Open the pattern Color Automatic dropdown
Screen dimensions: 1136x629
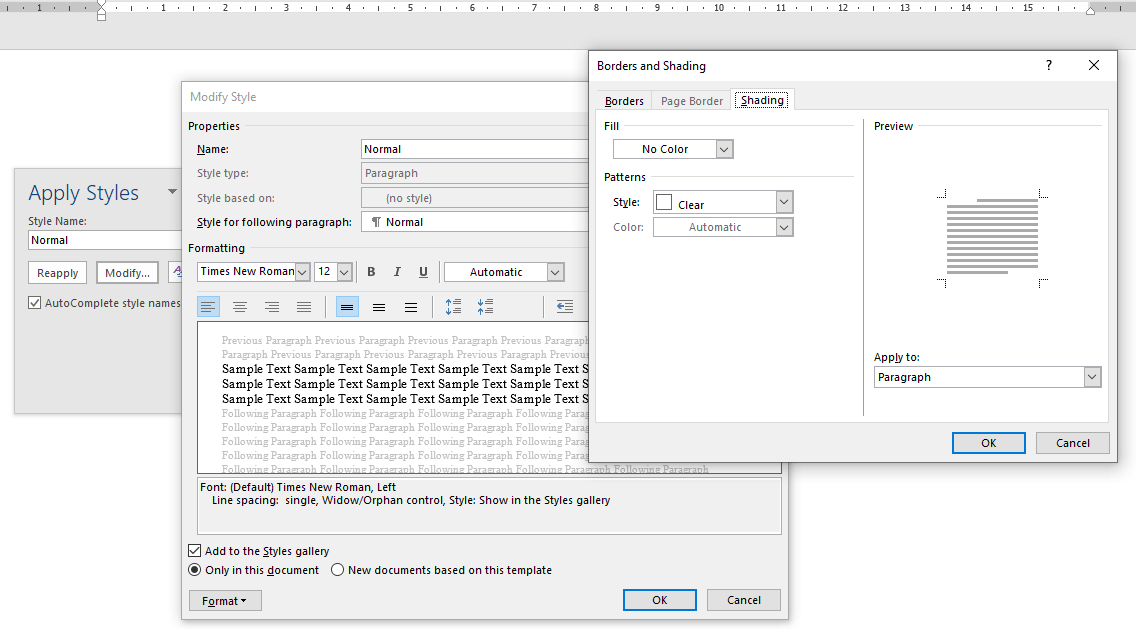click(x=784, y=228)
